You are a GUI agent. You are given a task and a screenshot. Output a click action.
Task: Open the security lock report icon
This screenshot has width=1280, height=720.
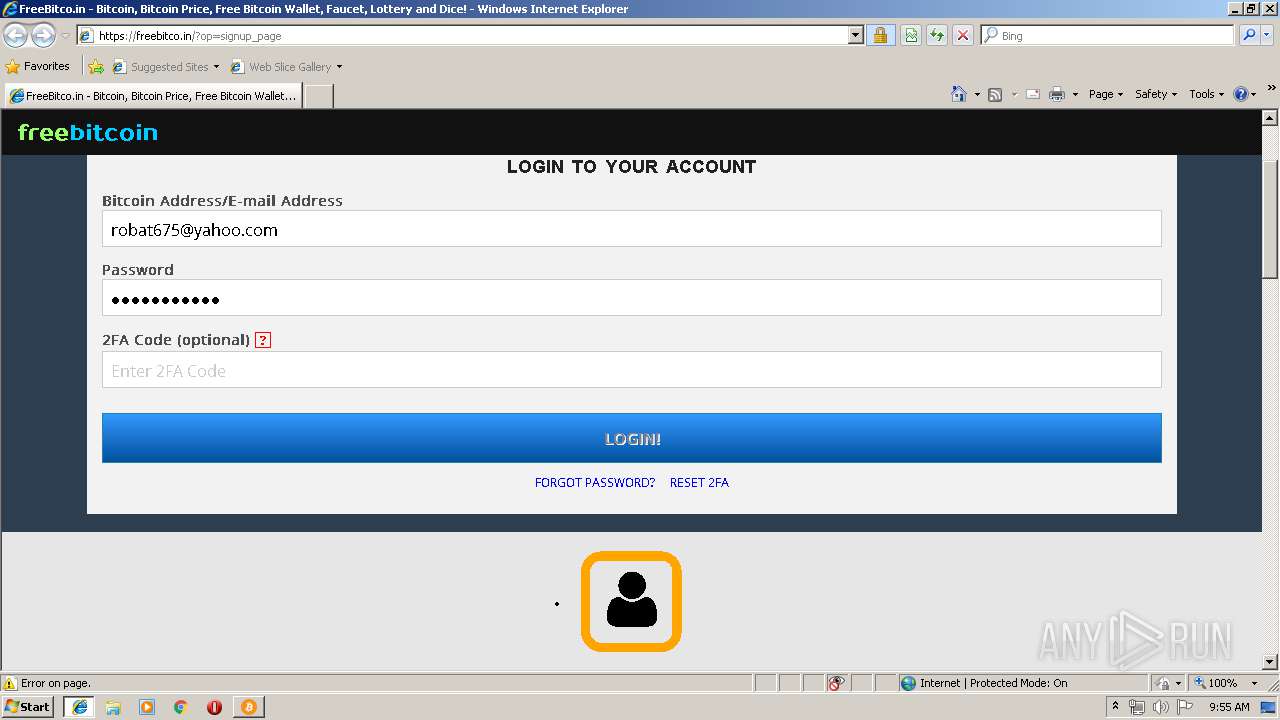880,36
